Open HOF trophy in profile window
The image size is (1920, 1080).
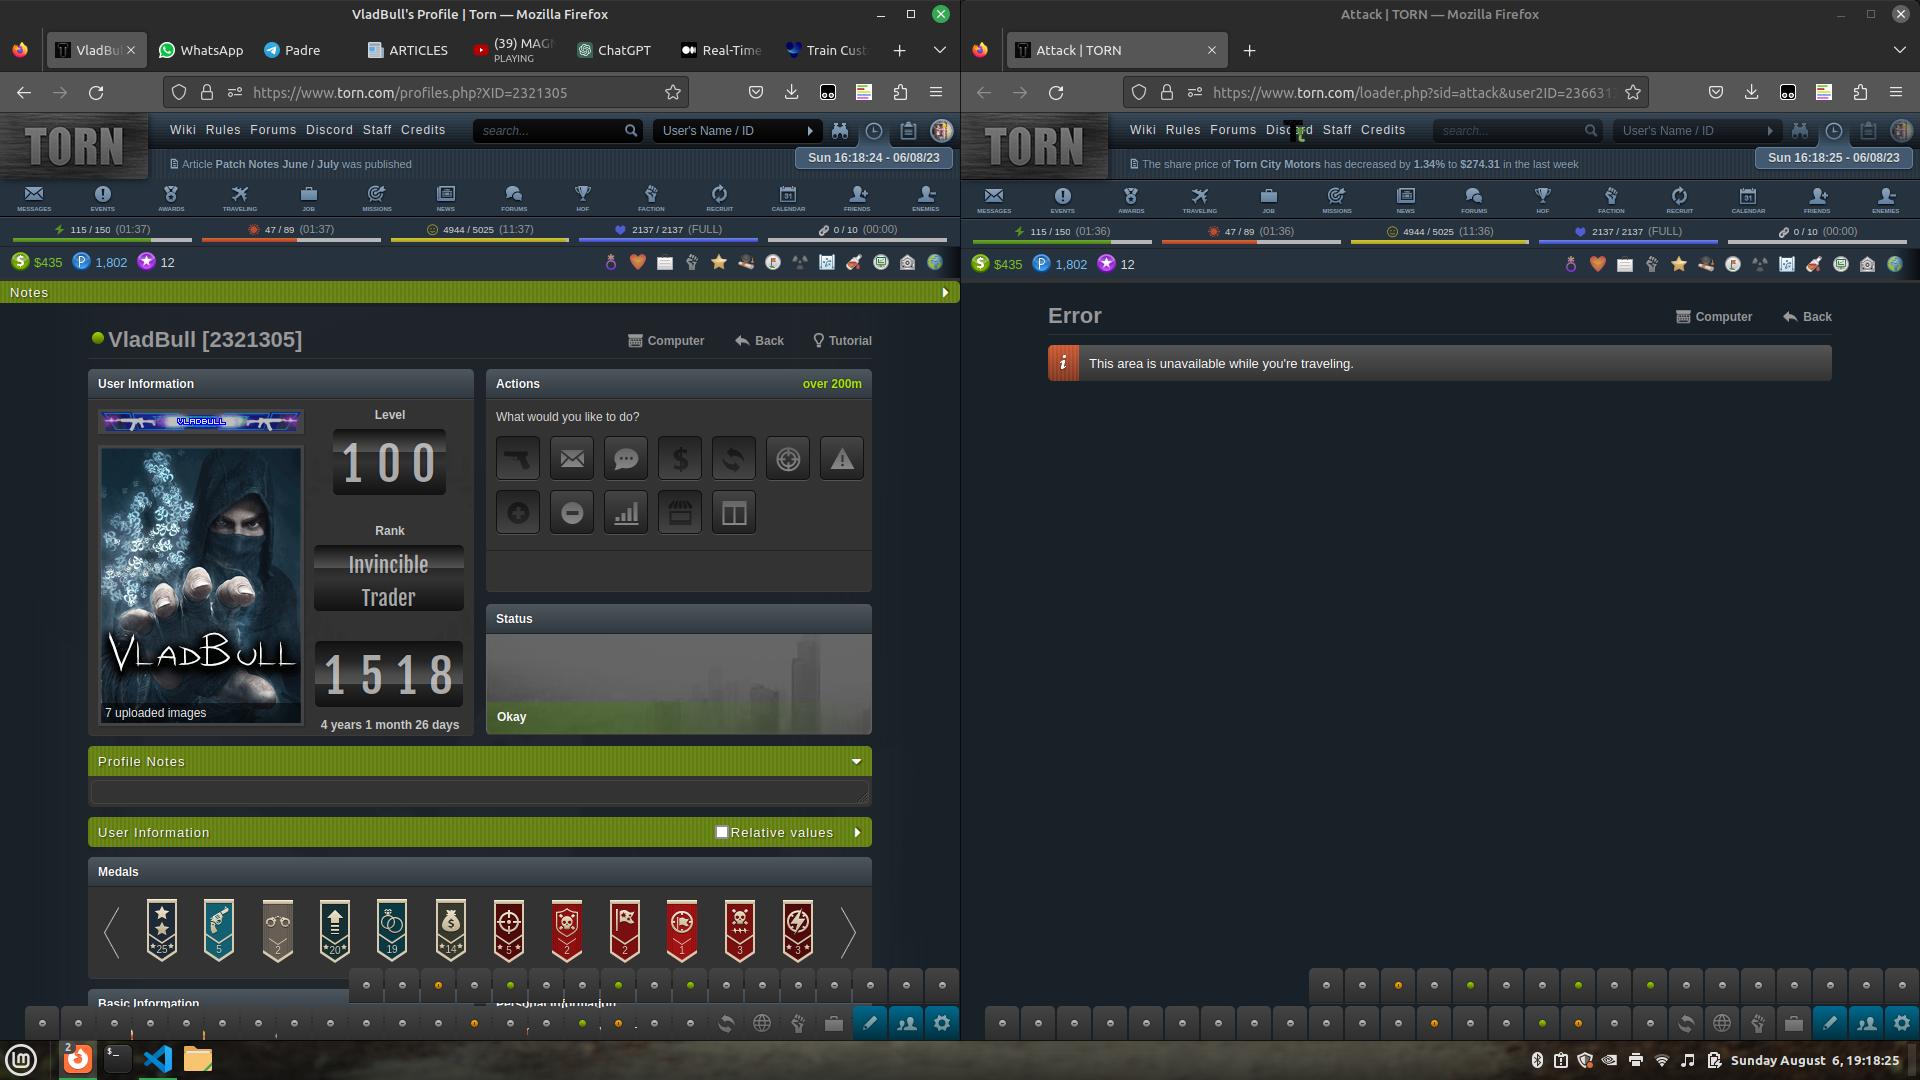pyautogui.click(x=582, y=198)
